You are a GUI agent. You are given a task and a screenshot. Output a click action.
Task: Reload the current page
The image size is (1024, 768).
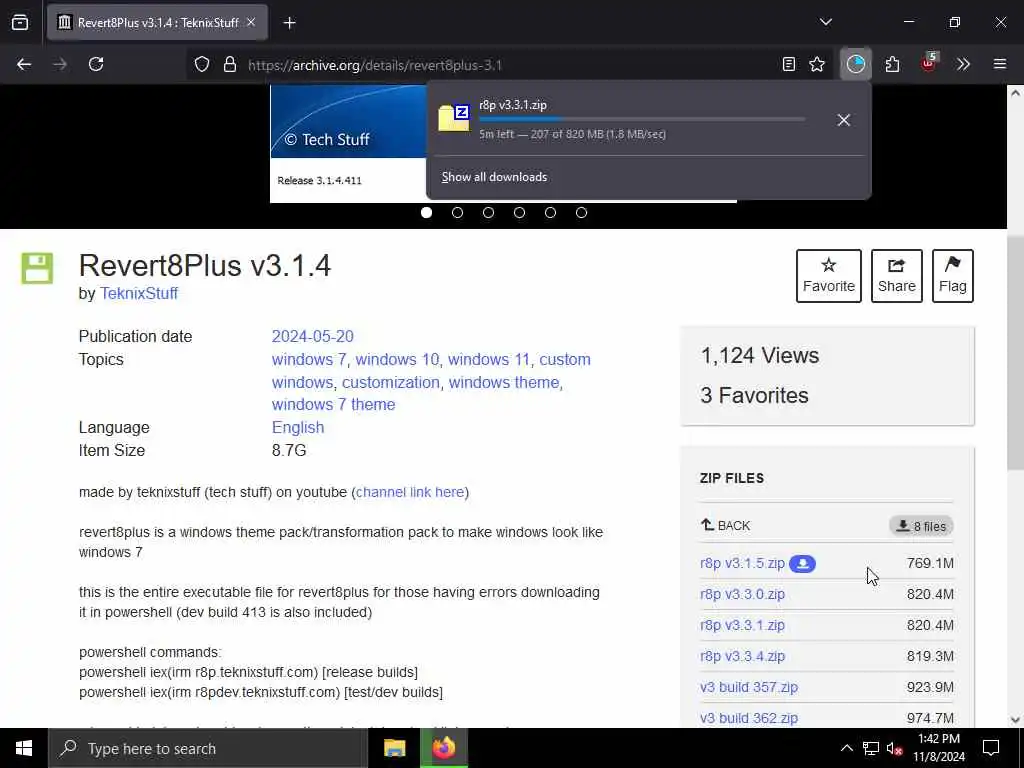[x=96, y=64]
